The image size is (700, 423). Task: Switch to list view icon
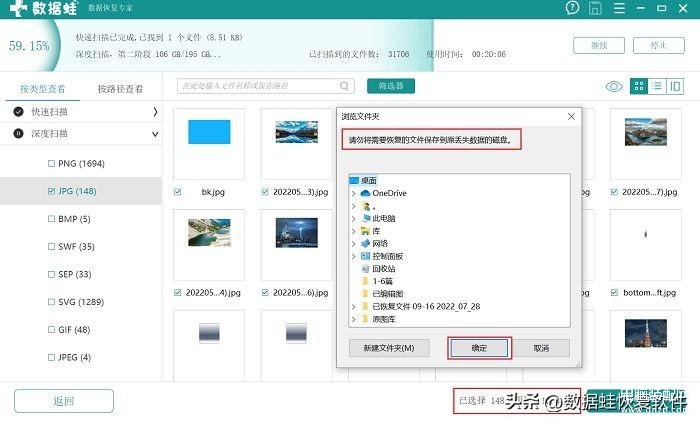[657, 86]
